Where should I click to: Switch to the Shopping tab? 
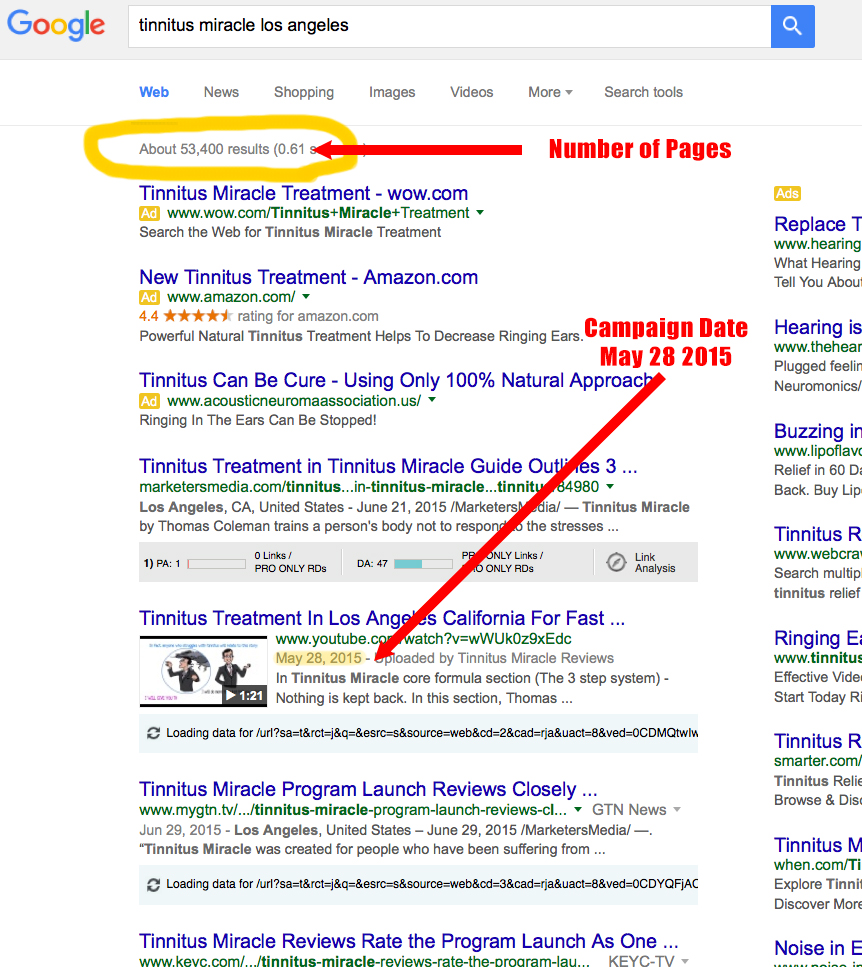click(x=304, y=93)
